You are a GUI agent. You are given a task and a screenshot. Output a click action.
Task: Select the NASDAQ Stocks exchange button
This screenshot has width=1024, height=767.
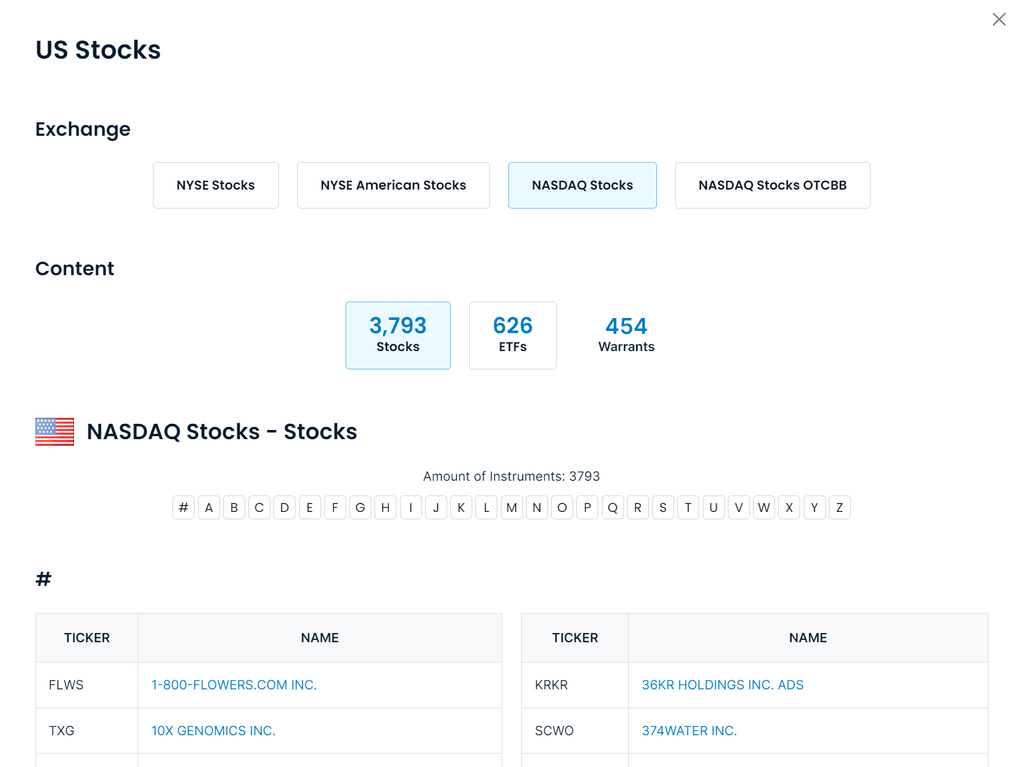point(582,185)
